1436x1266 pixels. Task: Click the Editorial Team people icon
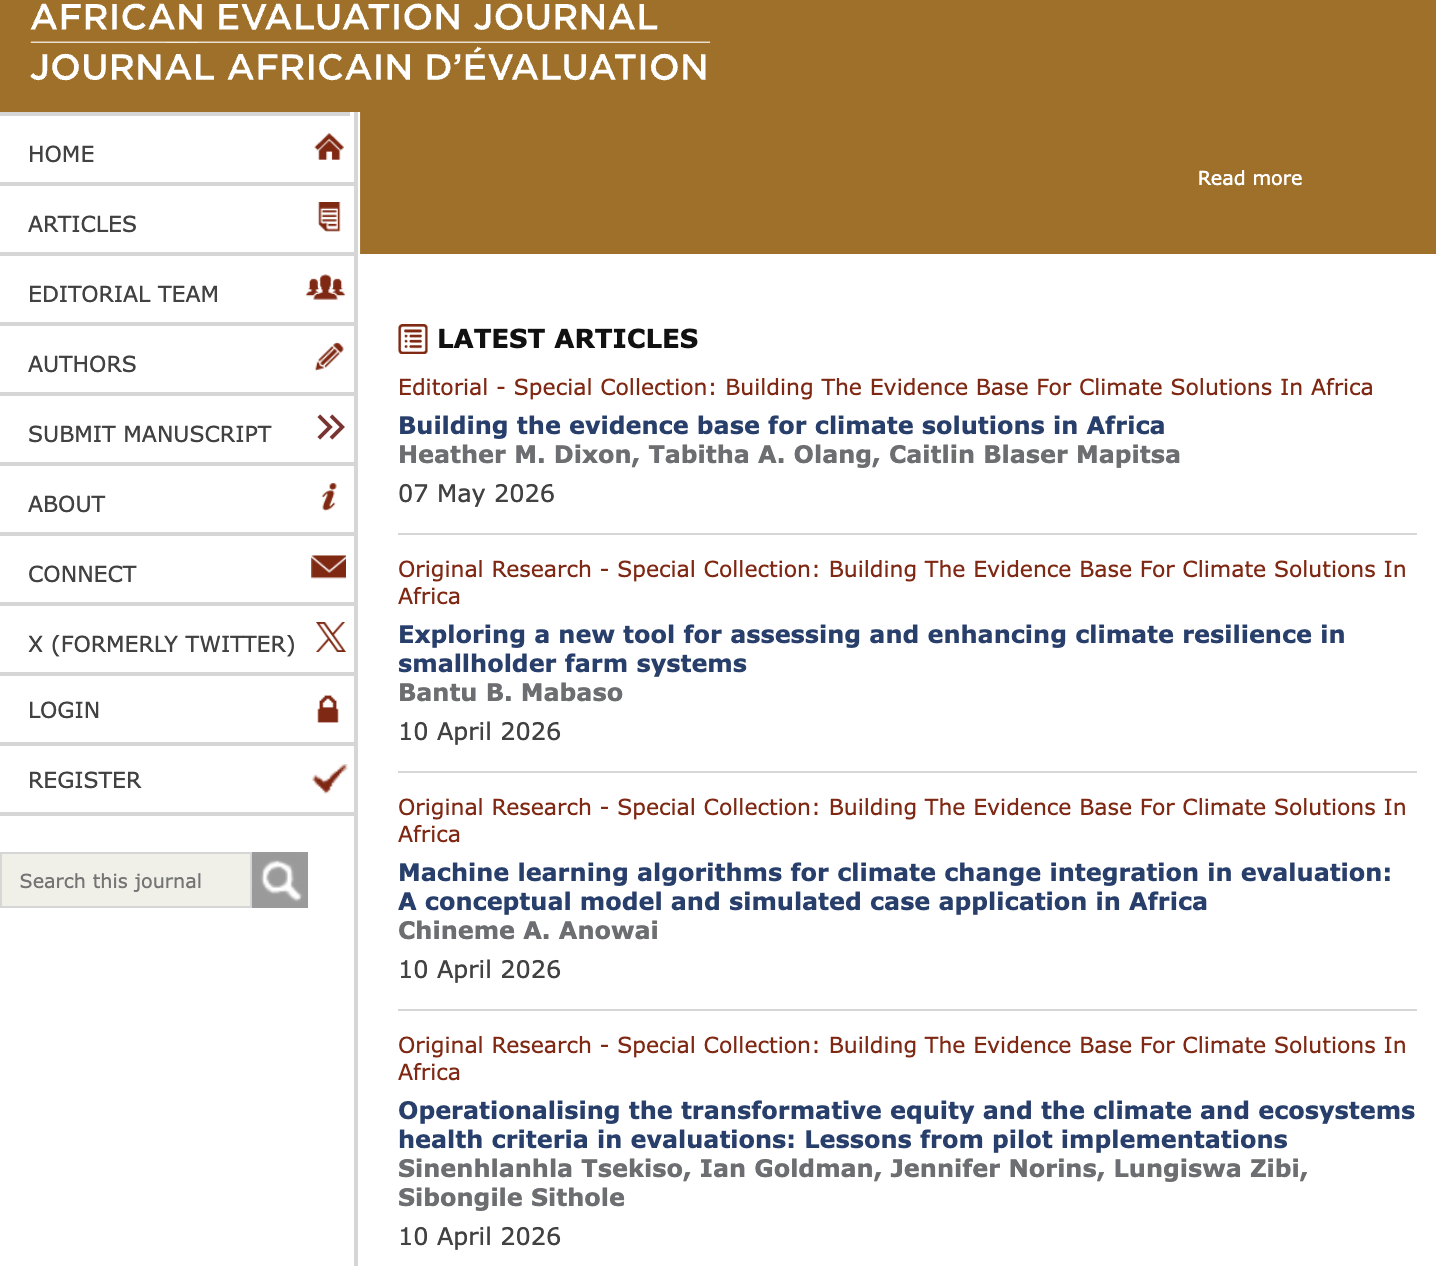(x=325, y=288)
